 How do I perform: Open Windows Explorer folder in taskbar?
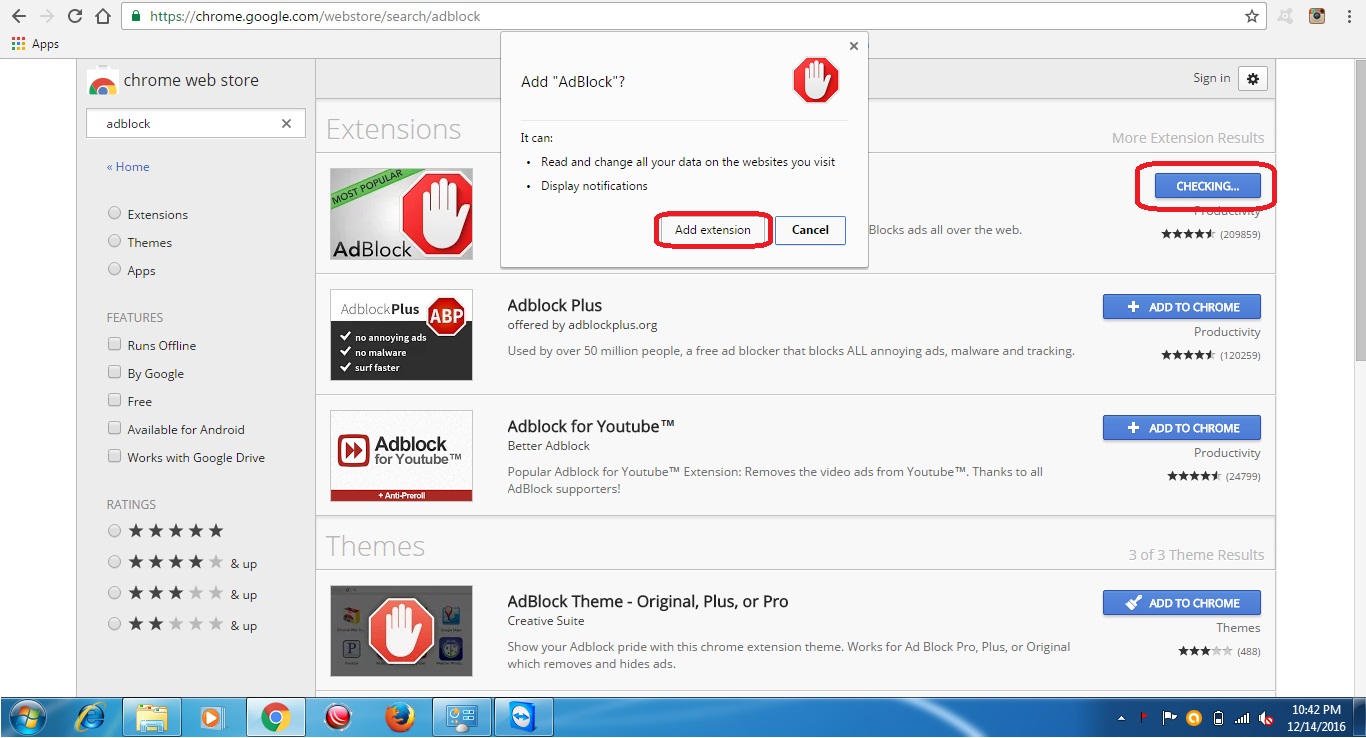(x=151, y=717)
